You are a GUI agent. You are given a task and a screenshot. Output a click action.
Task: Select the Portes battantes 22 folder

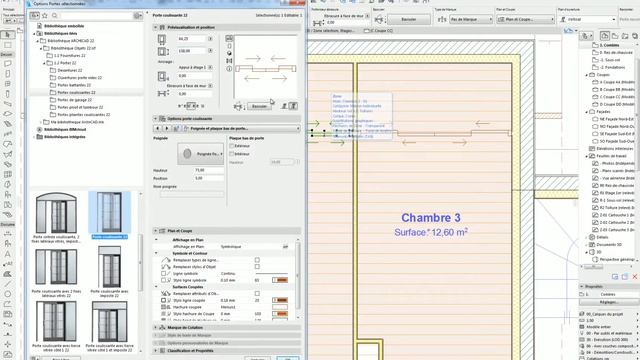click(74, 85)
